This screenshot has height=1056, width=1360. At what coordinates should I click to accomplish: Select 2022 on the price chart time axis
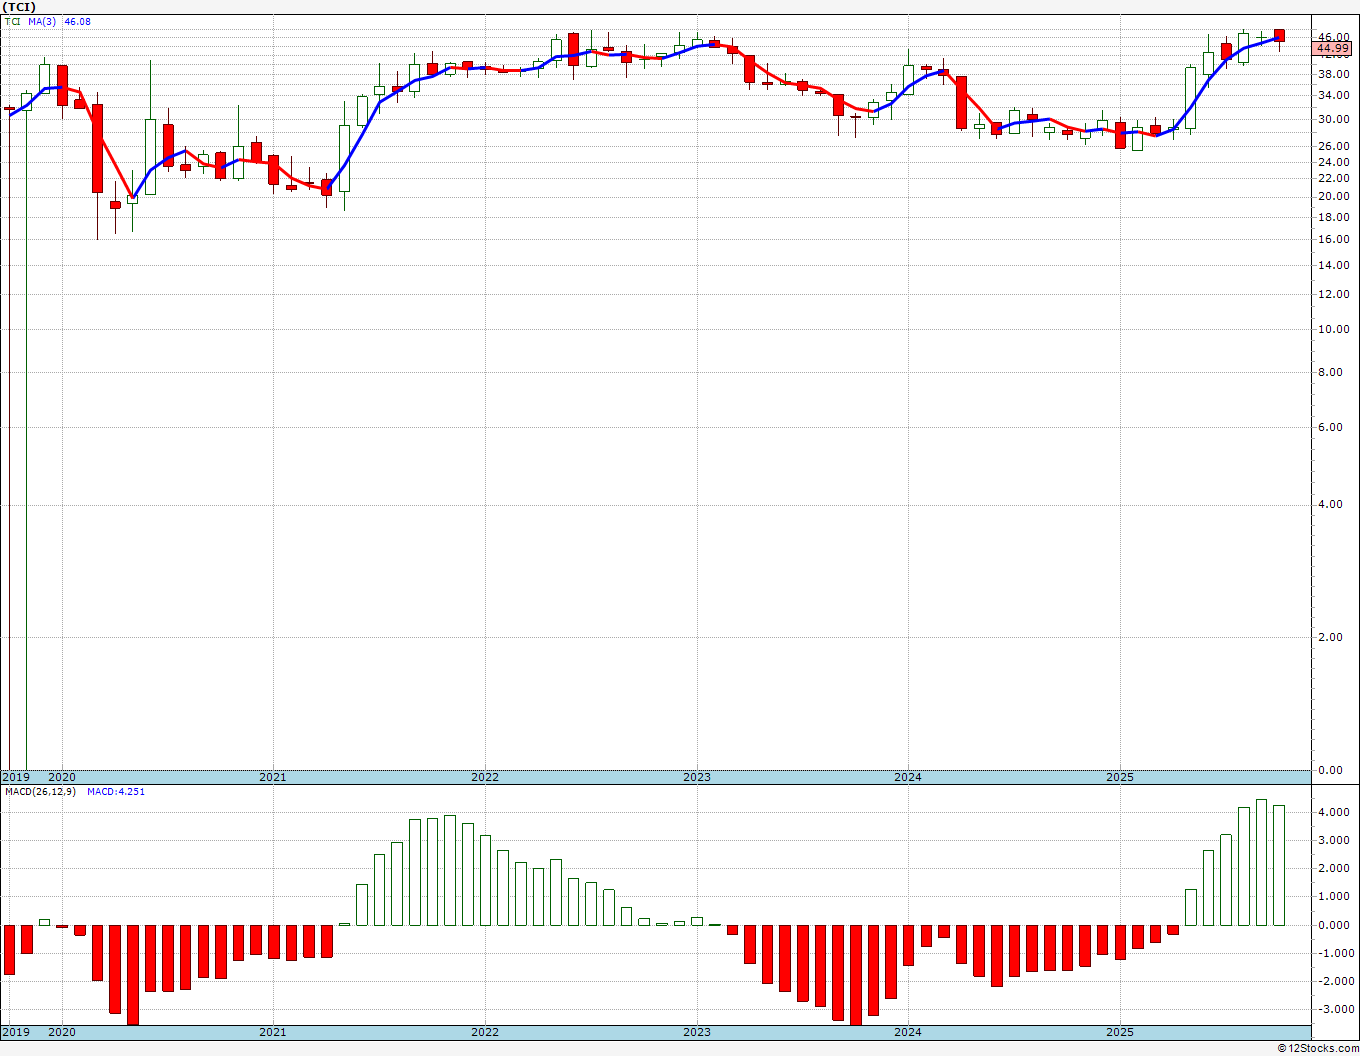485,777
